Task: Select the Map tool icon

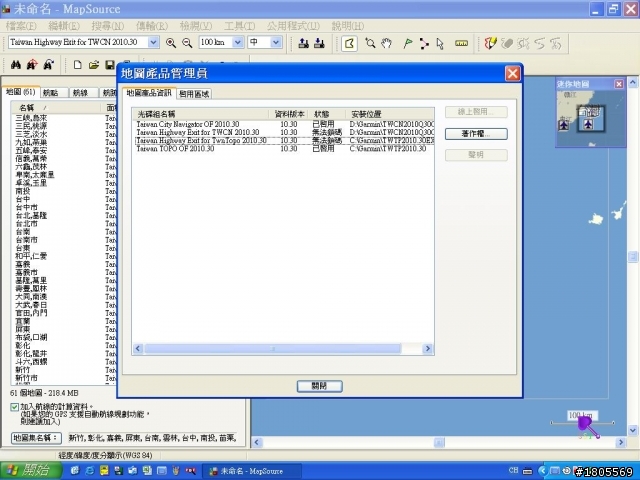Action: coord(349,43)
